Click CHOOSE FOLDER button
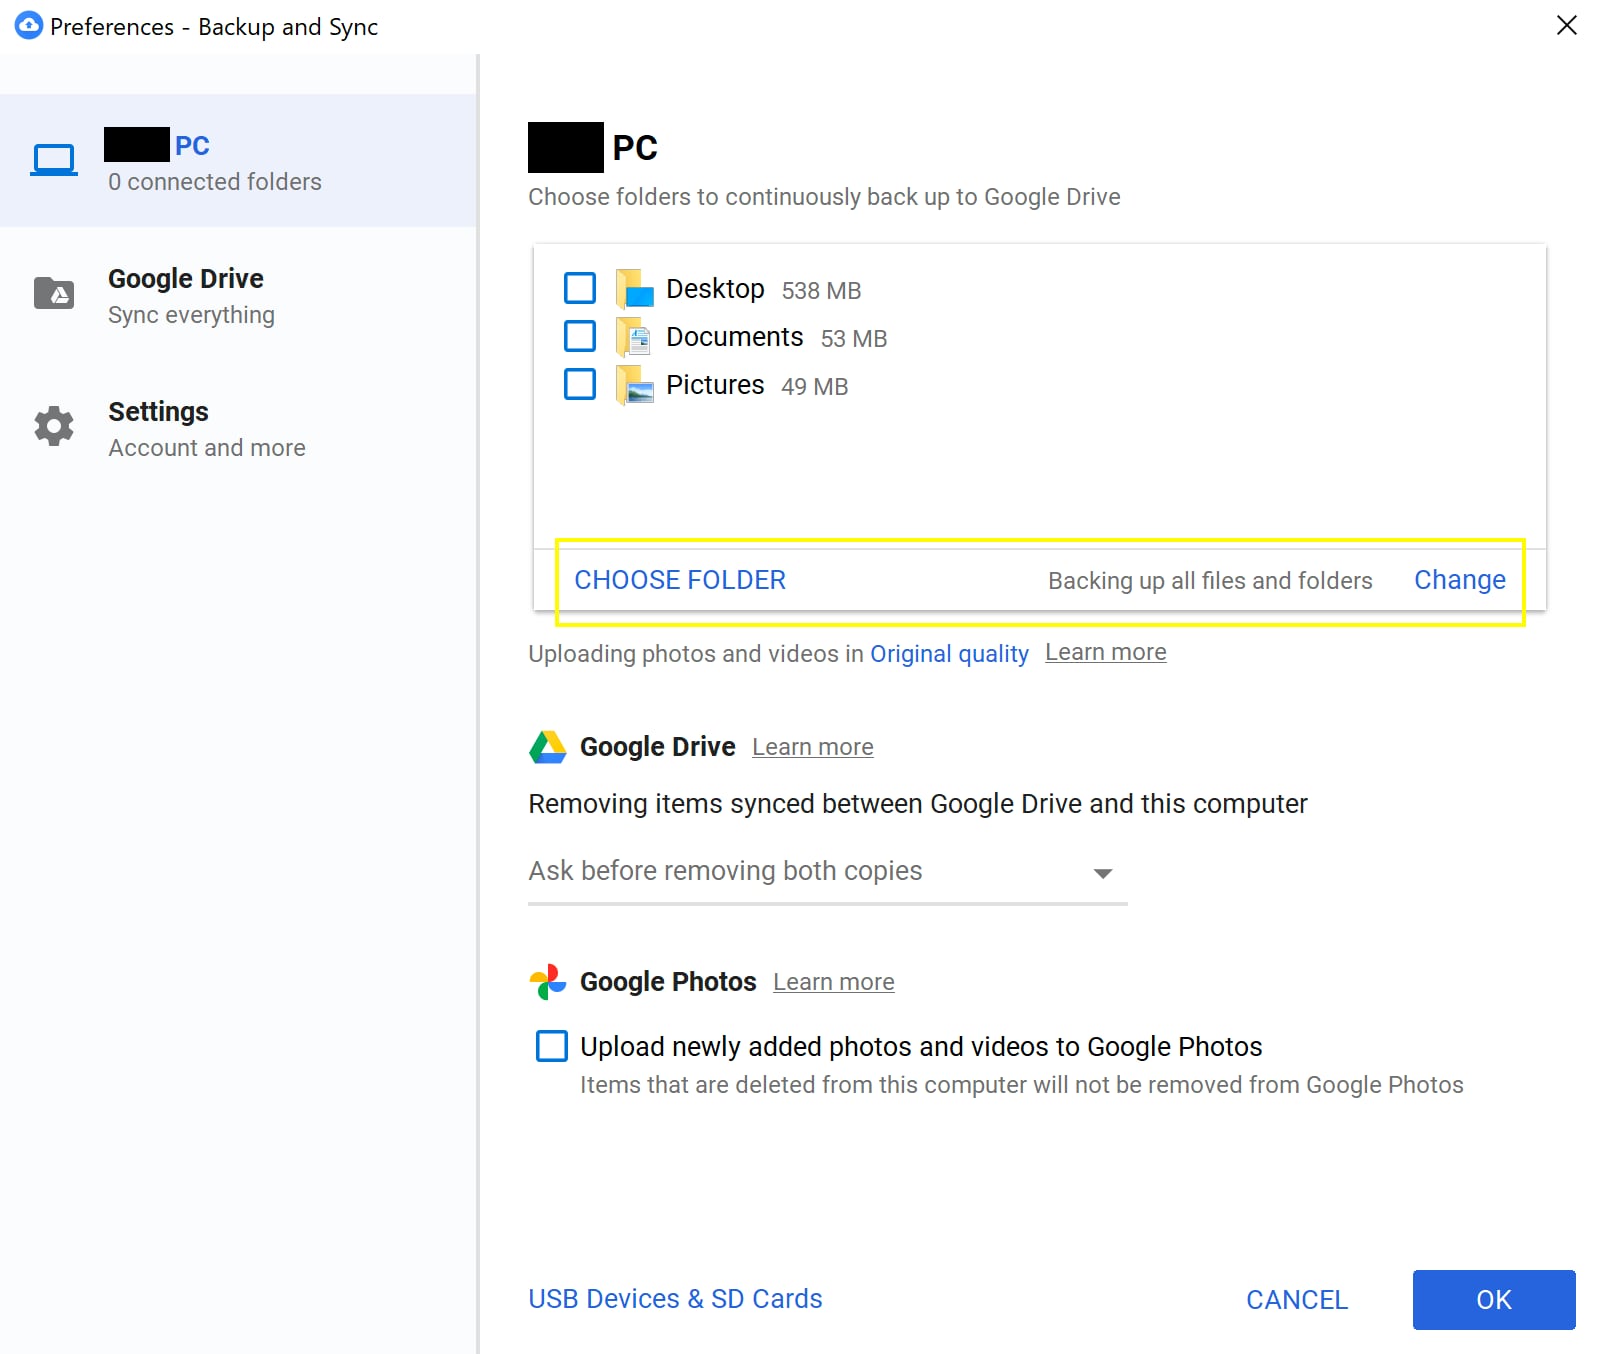The height and width of the screenshot is (1354, 1598). (680, 580)
